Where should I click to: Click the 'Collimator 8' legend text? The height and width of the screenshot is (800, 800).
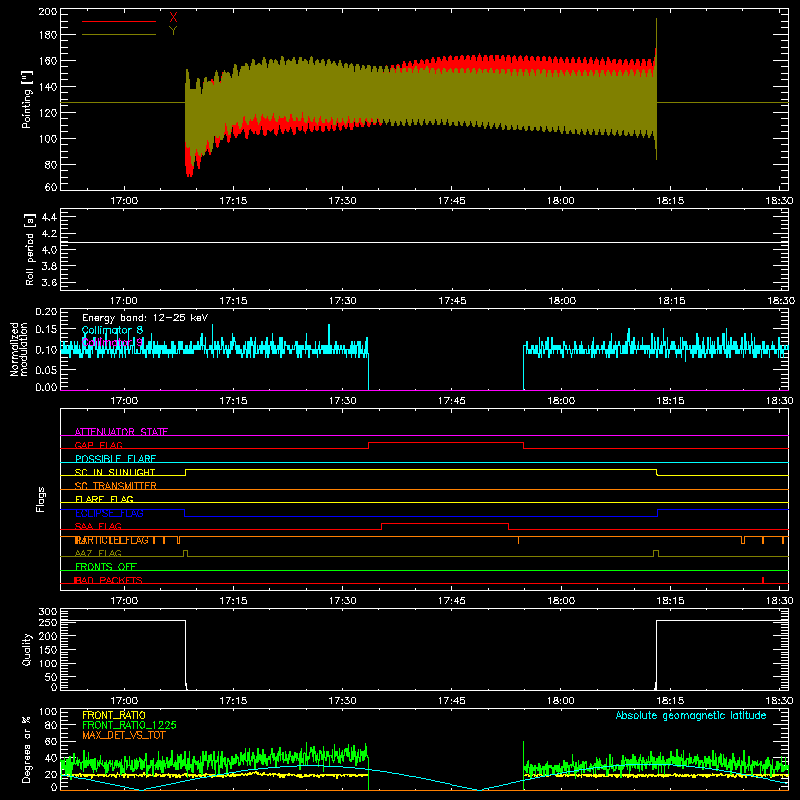pyautogui.click(x=112, y=331)
